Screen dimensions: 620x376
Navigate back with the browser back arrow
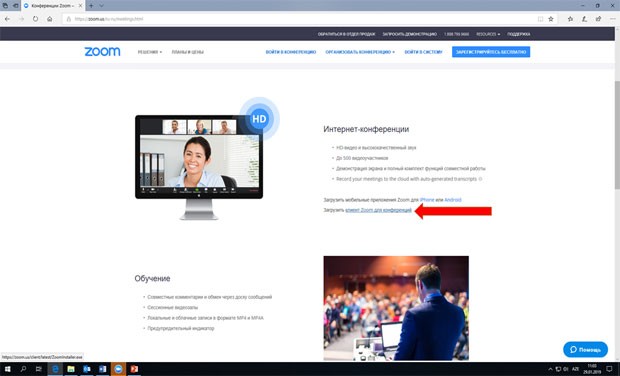pos(8,19)
